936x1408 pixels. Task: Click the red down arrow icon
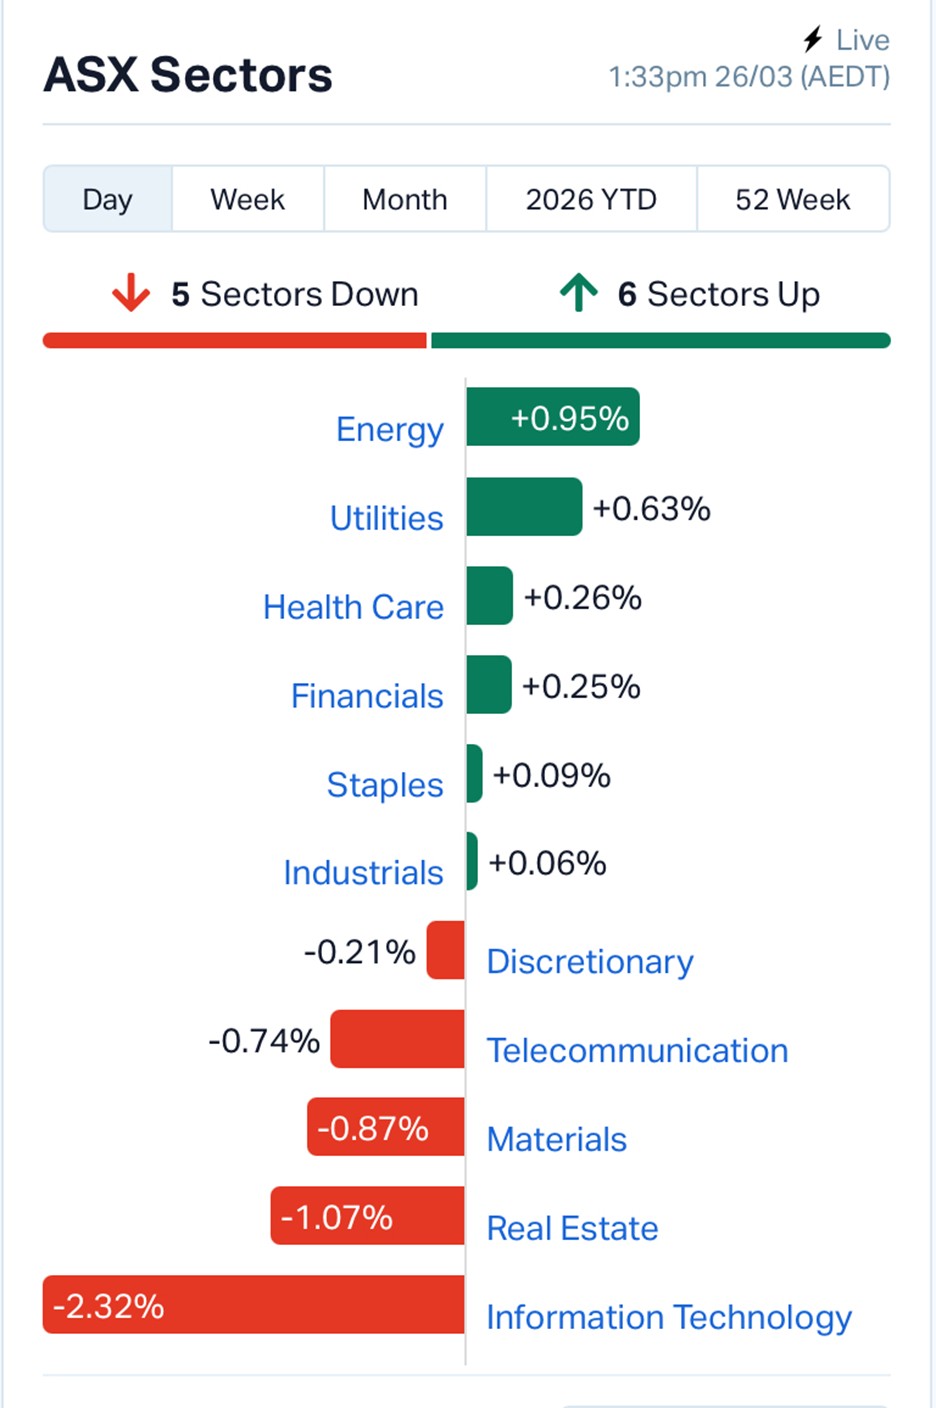[131, 294]
